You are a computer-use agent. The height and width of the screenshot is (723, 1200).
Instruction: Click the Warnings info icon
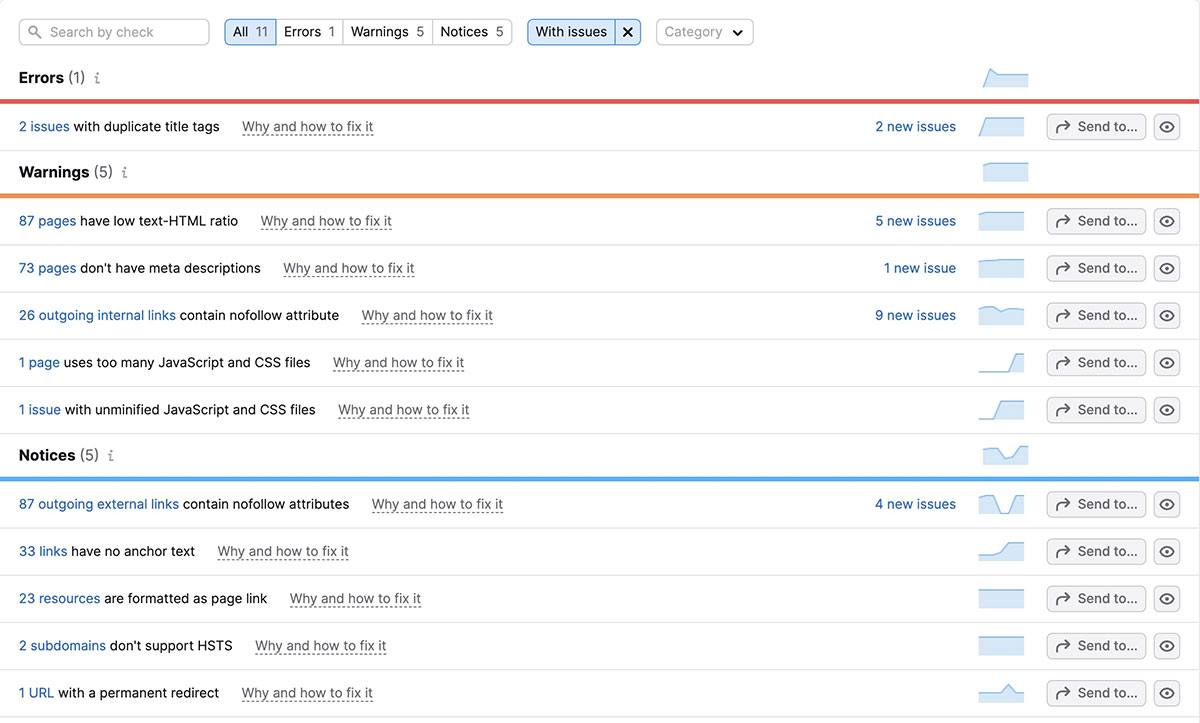[124, 172]
